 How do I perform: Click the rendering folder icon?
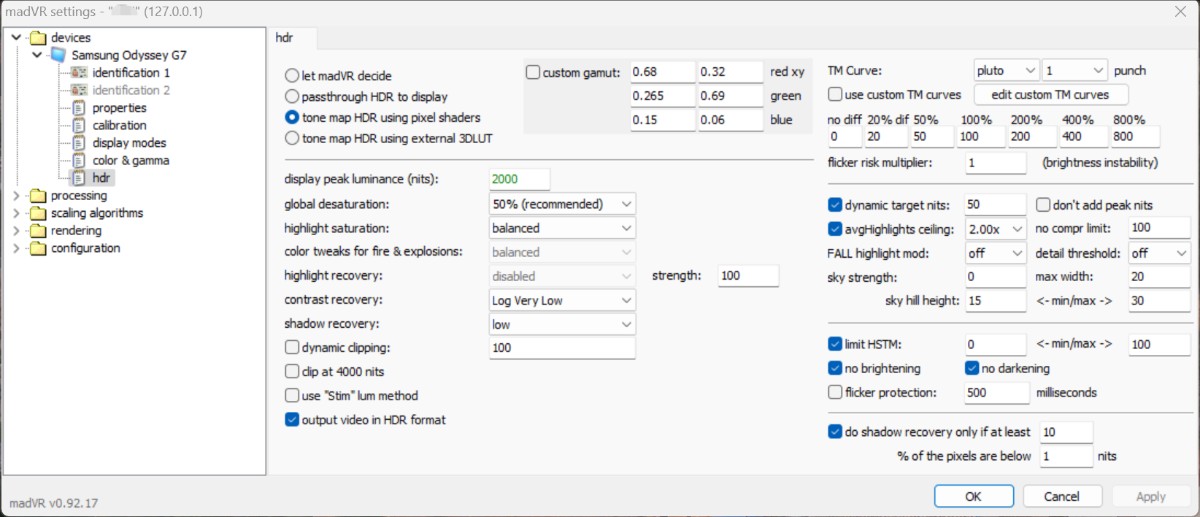tap(38, 231)
